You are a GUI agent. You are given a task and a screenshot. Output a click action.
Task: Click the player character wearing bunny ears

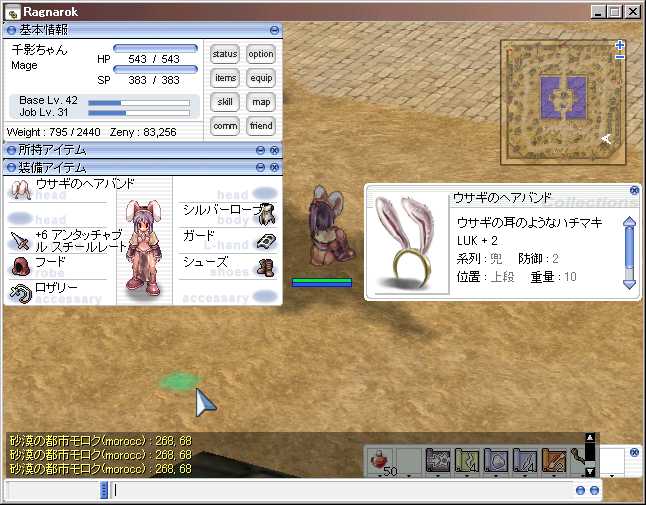tap(332, 226)
